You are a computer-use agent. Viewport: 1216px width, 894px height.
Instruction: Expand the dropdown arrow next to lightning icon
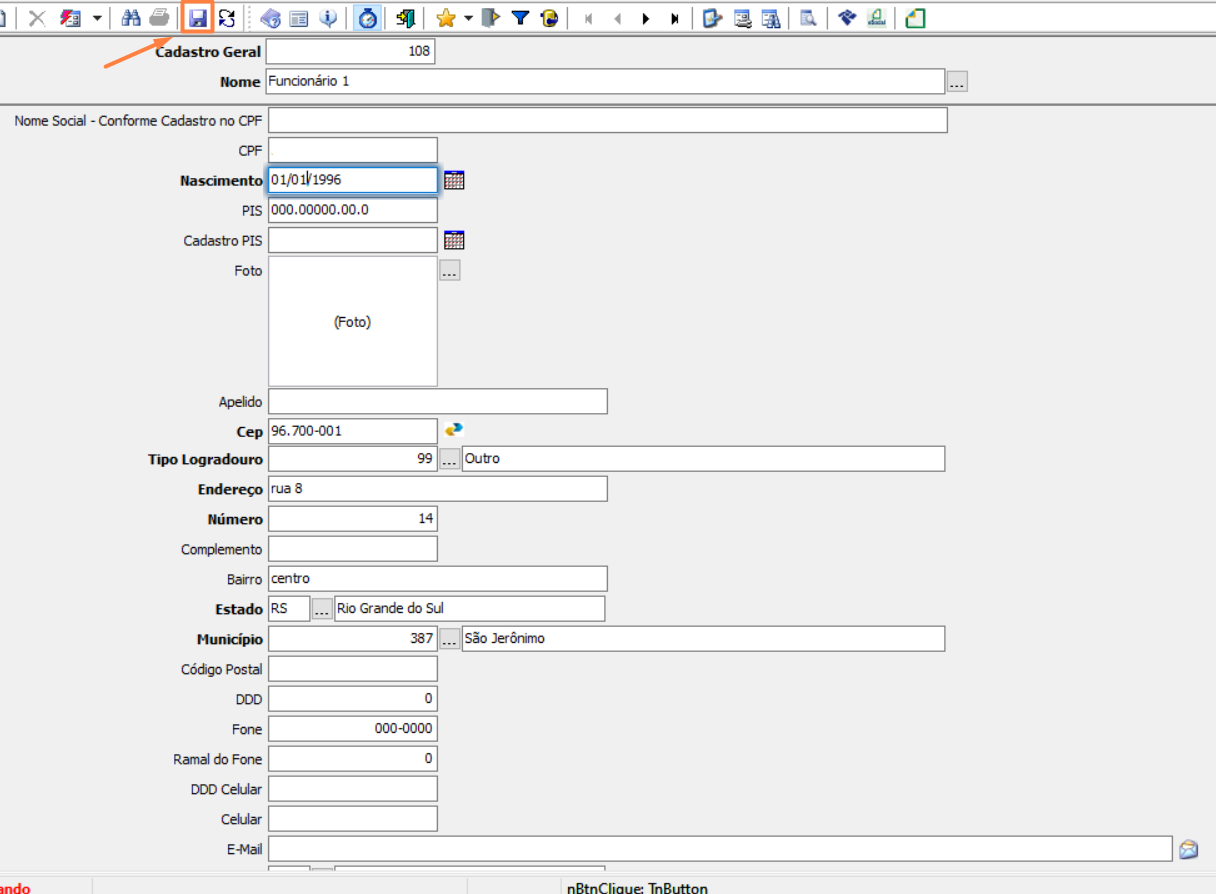[96, 18]
